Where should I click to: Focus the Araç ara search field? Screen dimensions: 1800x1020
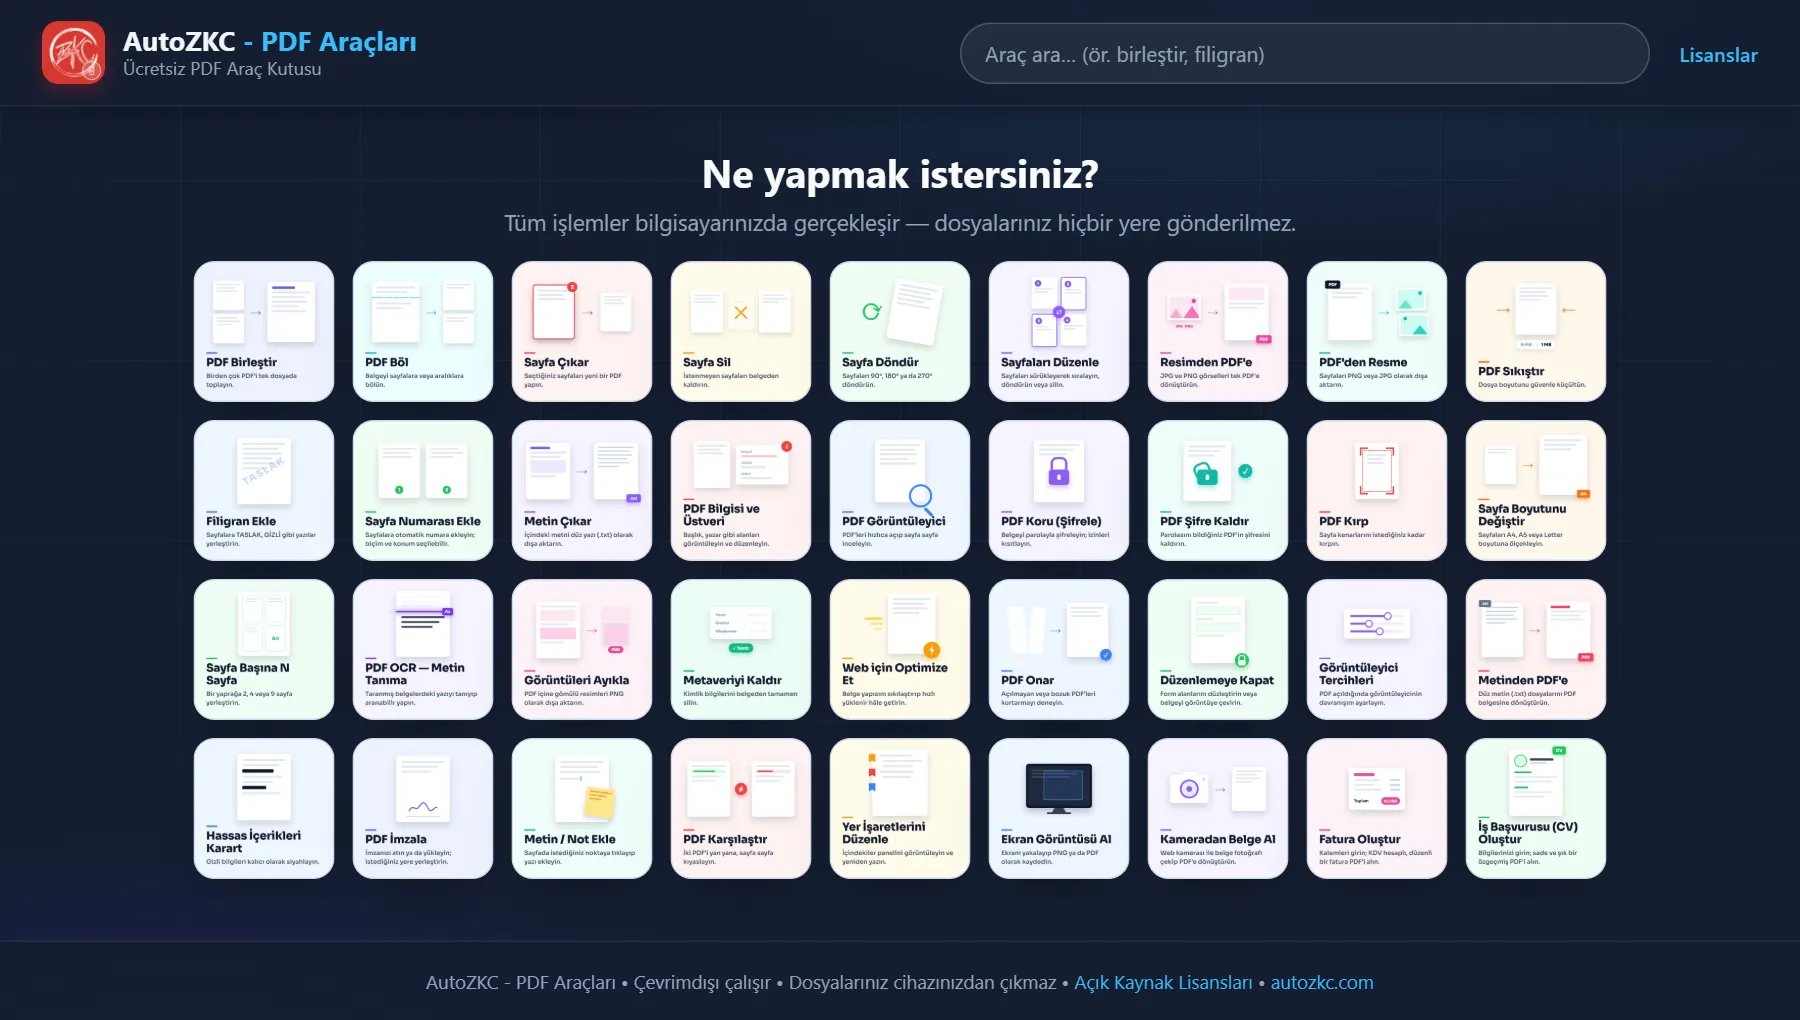(1304, 54)
